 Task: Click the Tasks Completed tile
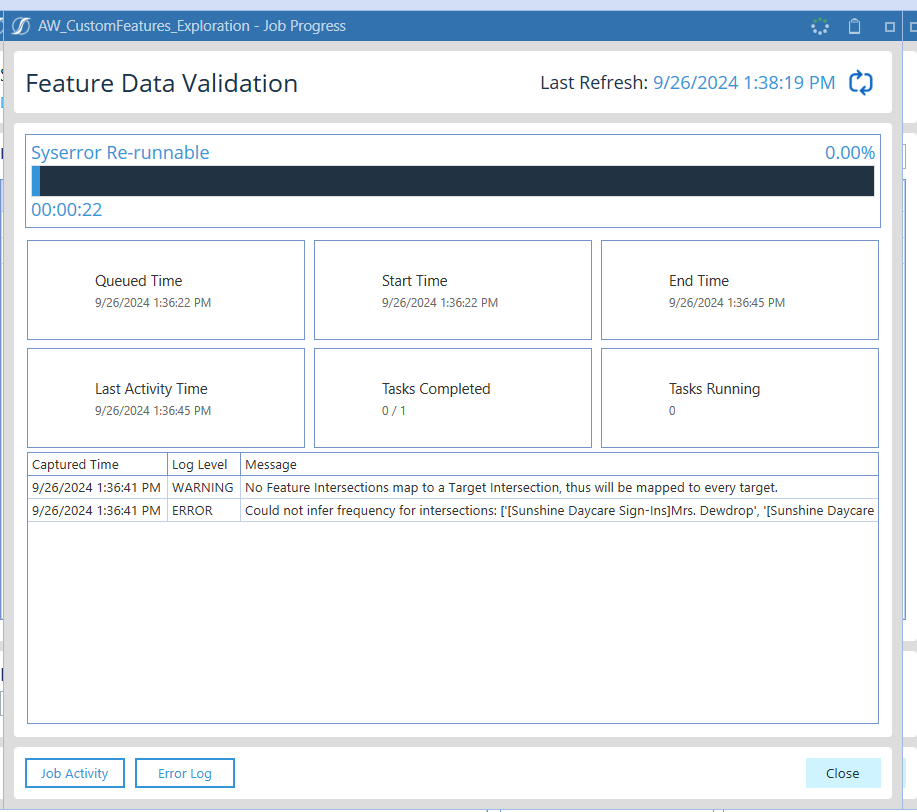pyautogui.click(x=452, y=398)
